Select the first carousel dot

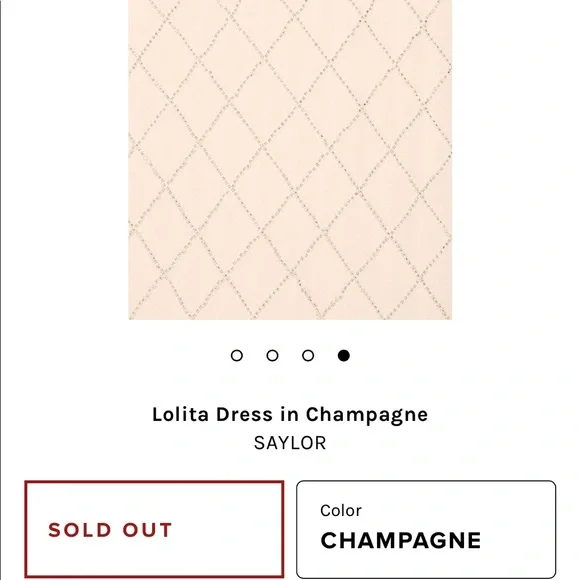click(x=237, y=355)
